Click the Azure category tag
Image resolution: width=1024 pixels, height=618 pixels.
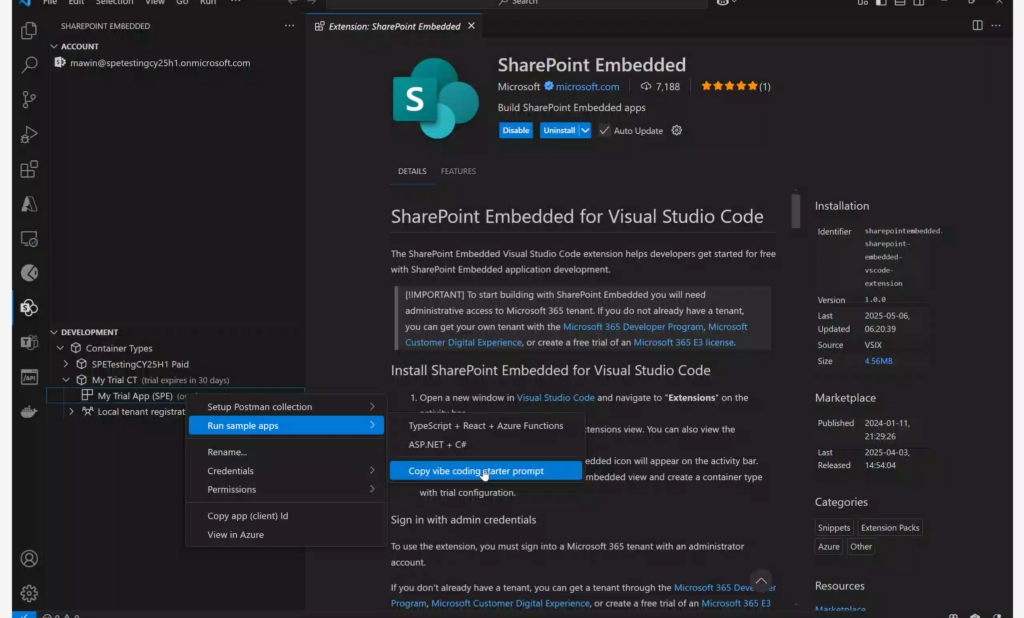829,546
